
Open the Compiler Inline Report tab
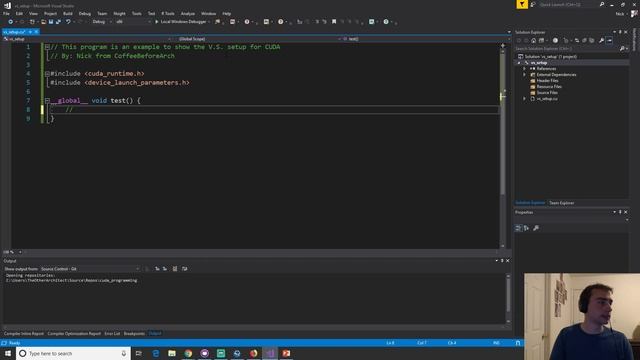click(x=24, y=334)
